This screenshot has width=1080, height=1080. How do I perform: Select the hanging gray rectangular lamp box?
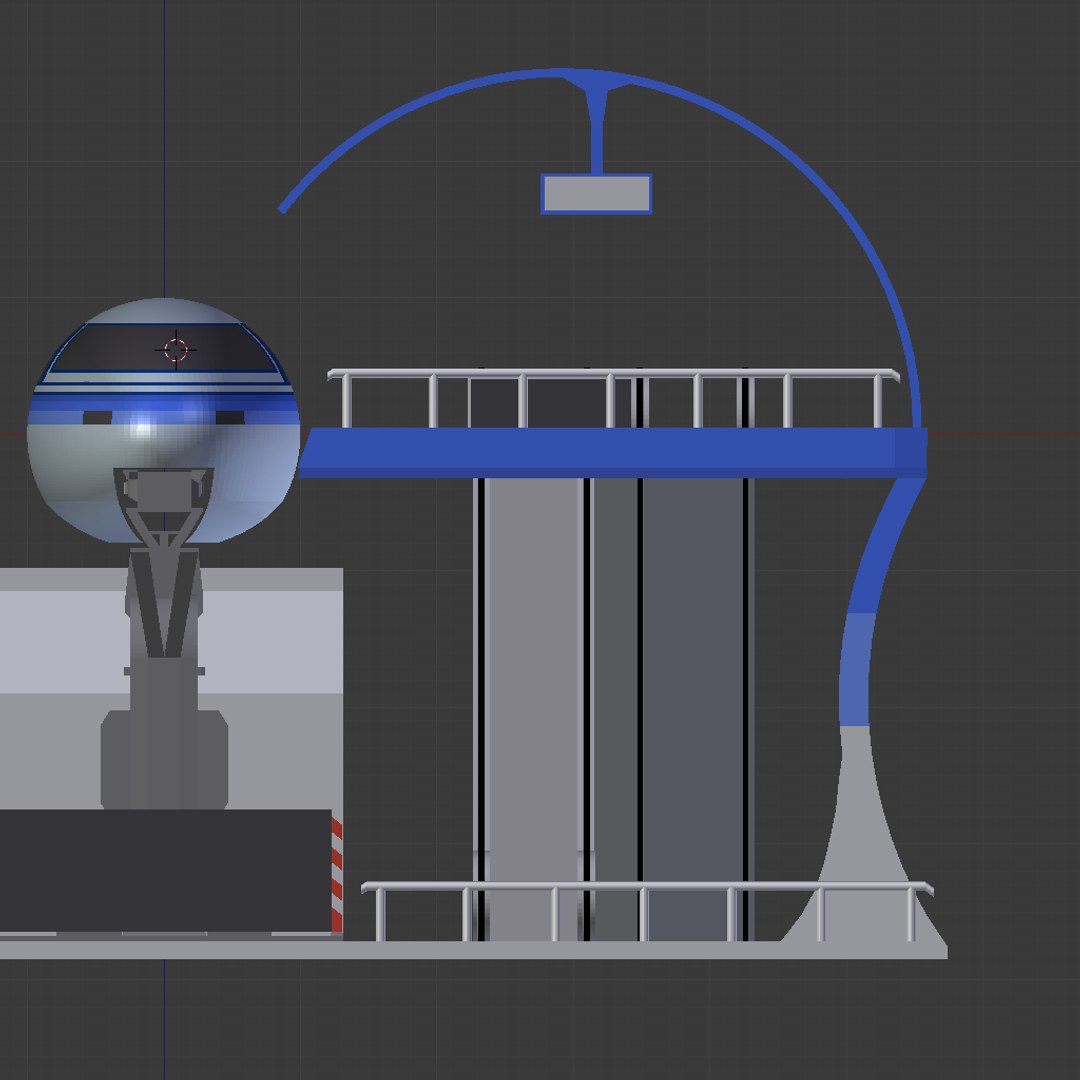[x=596, y=194]
